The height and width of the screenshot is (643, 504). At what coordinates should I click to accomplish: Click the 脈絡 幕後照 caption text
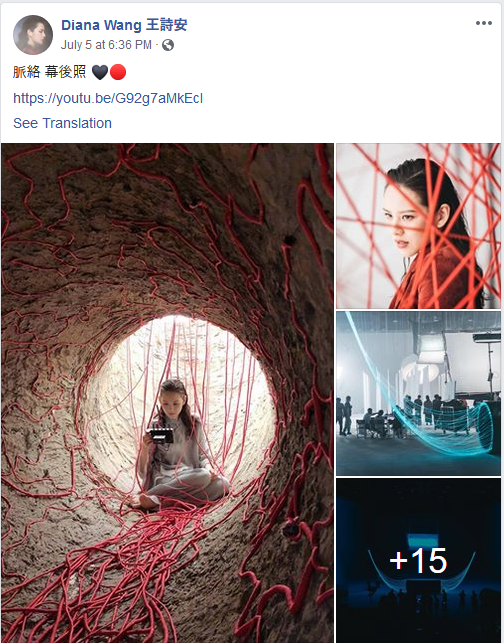[x=49, y=72]
